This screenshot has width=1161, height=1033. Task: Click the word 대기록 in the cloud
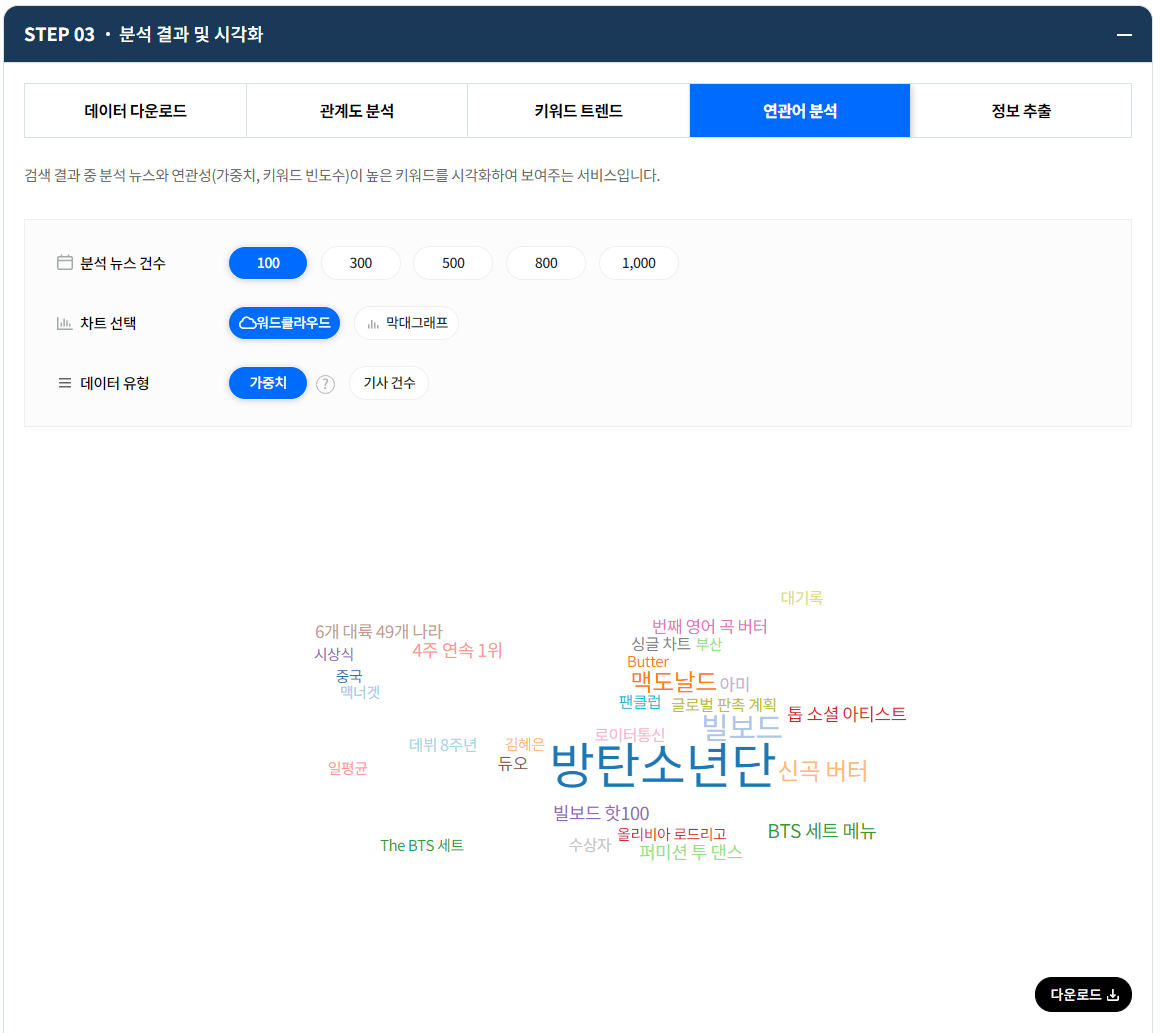pyautogui.click(x=802, y=598)
